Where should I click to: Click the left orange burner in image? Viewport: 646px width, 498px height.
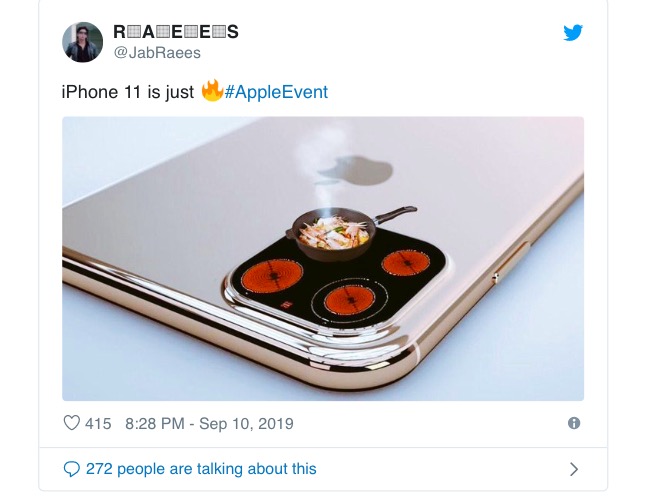click(272, 276)
